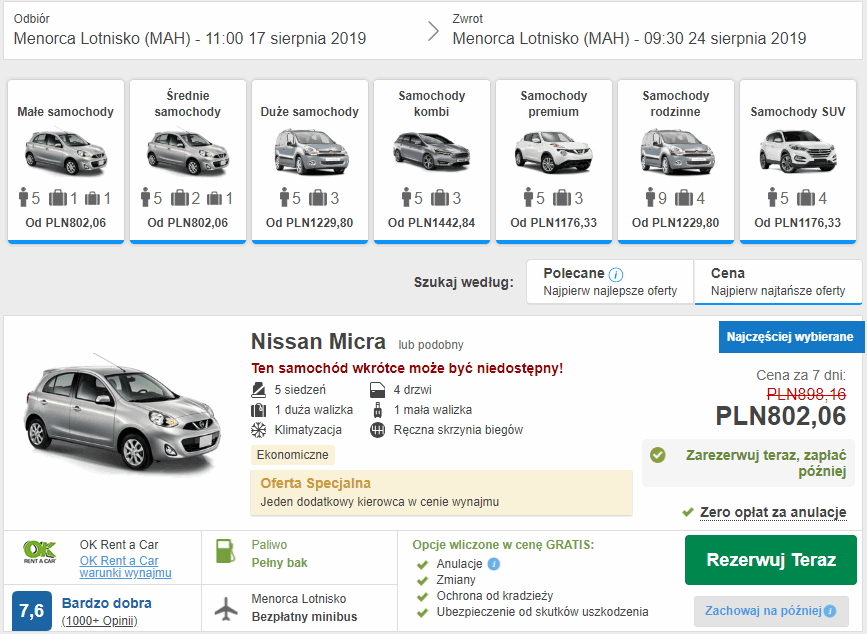The width and height of the screenshot is (867, 634).
Task: Click the Nissan Micra title
Action: 318,342
